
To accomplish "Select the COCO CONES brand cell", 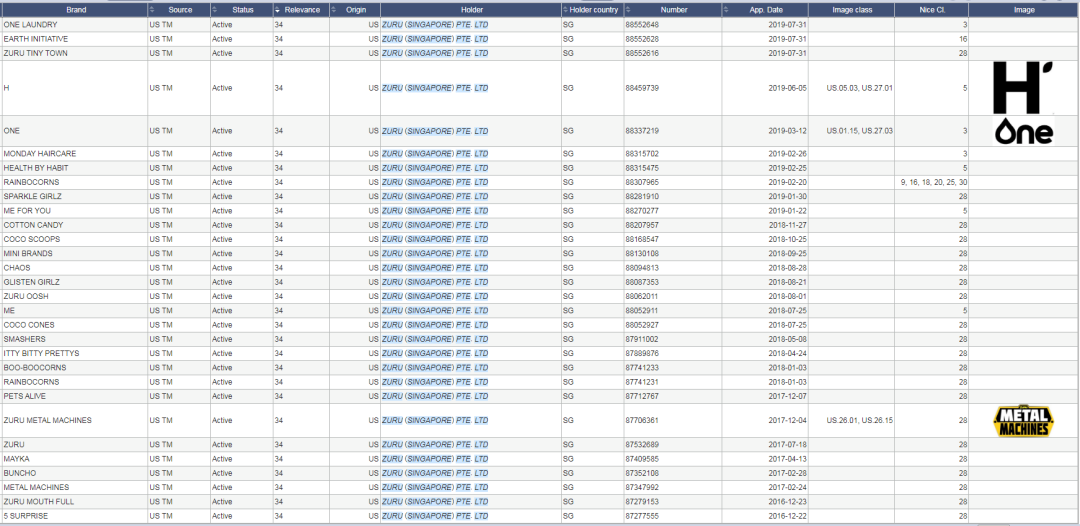I will pos(74,325).
